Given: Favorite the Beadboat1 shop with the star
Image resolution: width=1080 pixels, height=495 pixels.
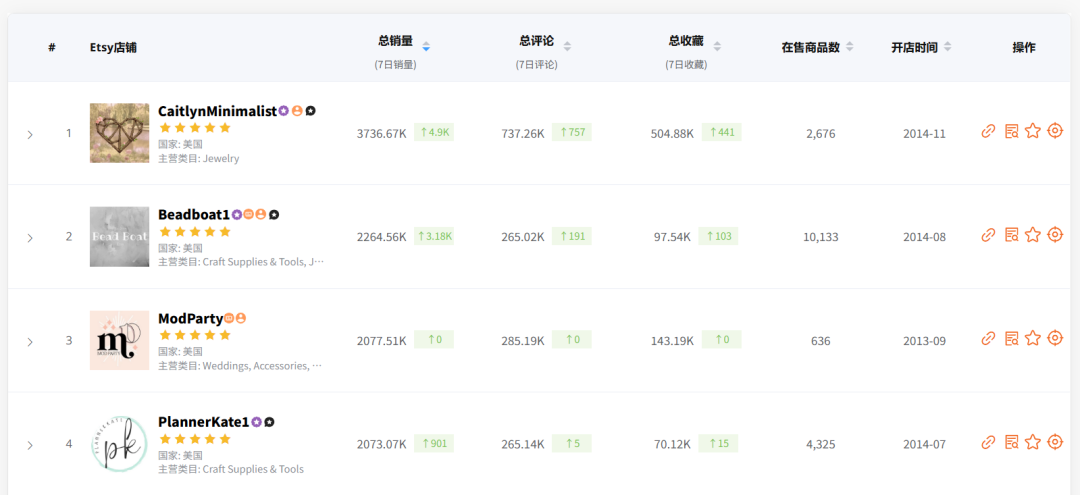Looking at the screenshot, I should coord(1033,235).
